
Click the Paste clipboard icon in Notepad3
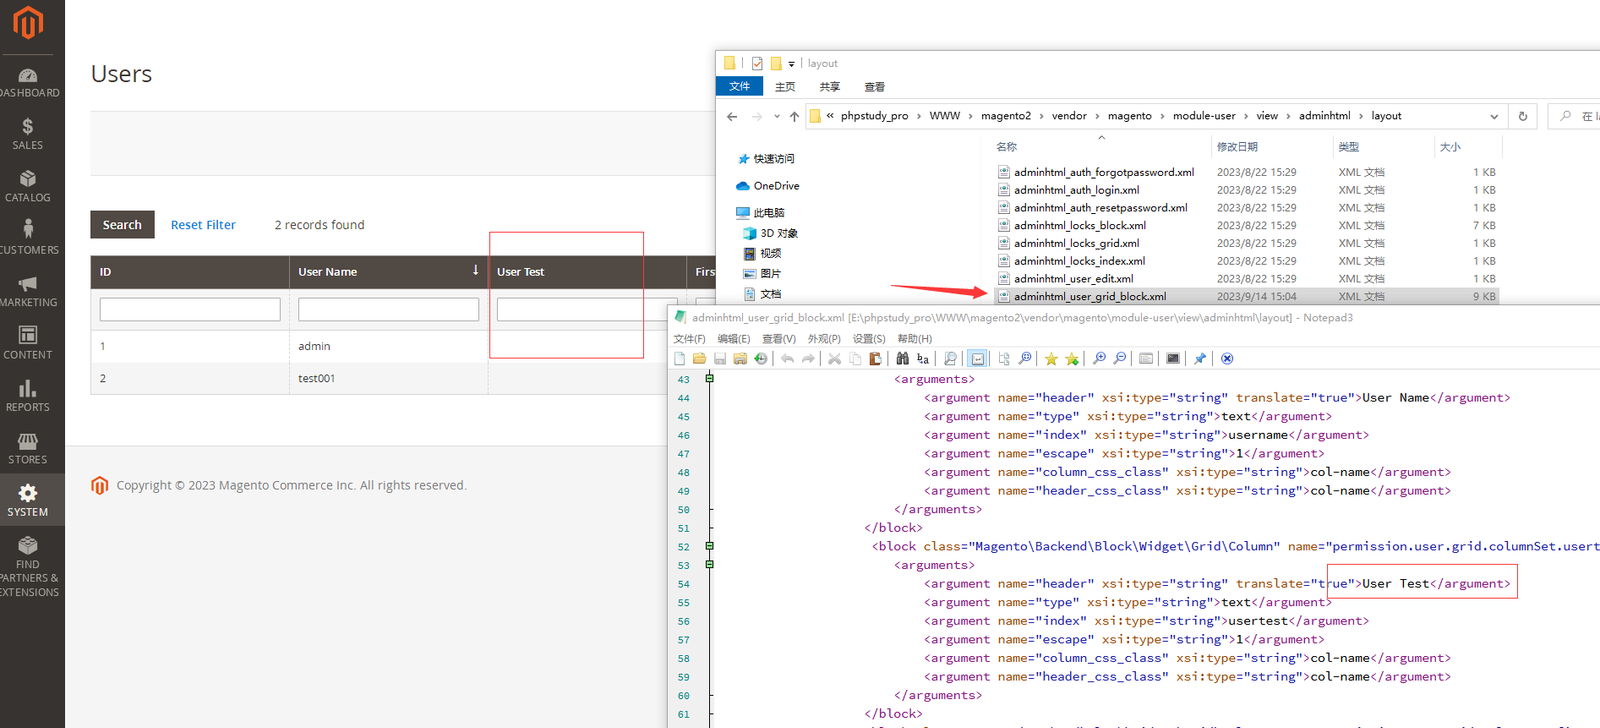coord(875,359)
